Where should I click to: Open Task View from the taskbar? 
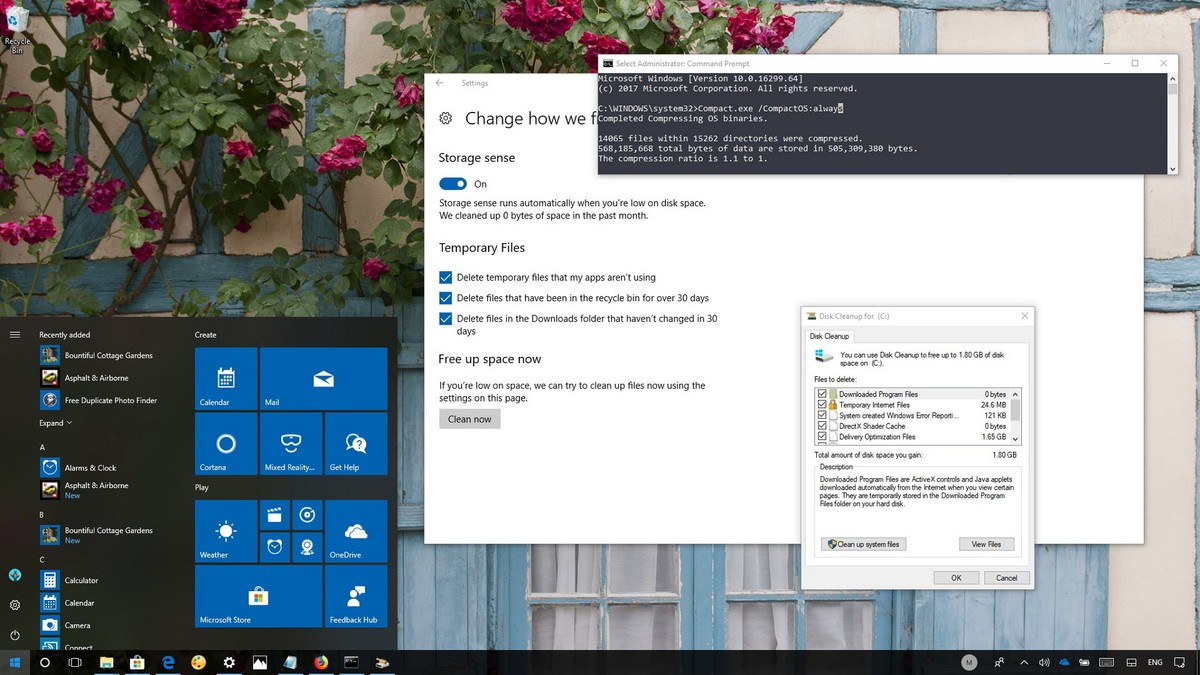74,662
